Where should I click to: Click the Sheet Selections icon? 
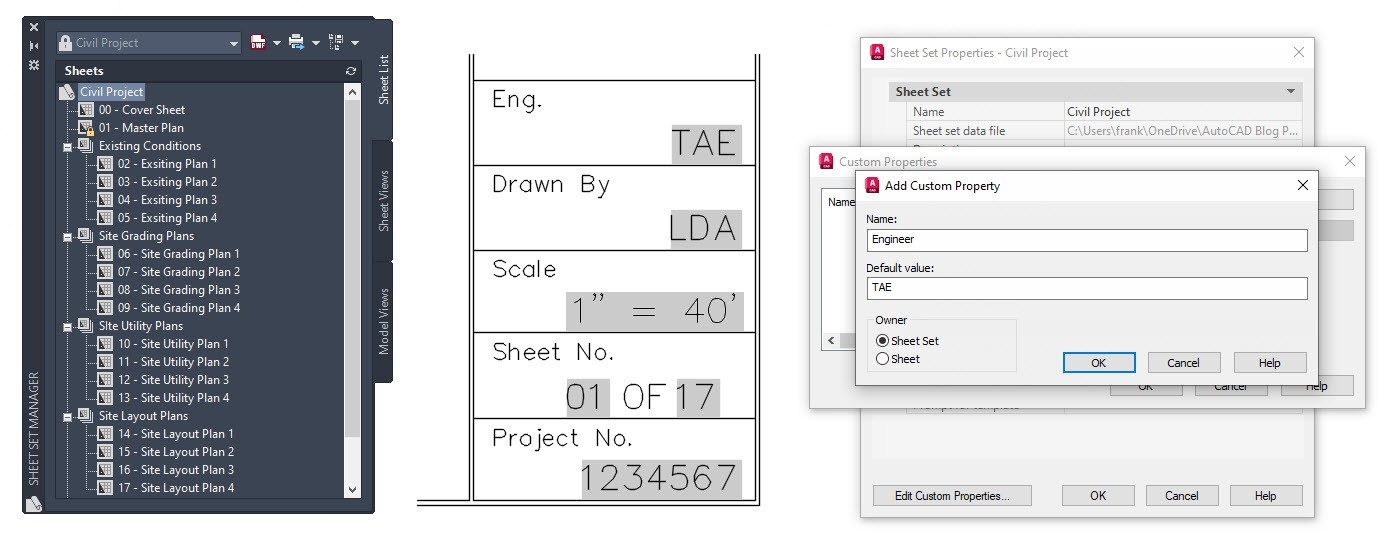click(x=335, y=42)
